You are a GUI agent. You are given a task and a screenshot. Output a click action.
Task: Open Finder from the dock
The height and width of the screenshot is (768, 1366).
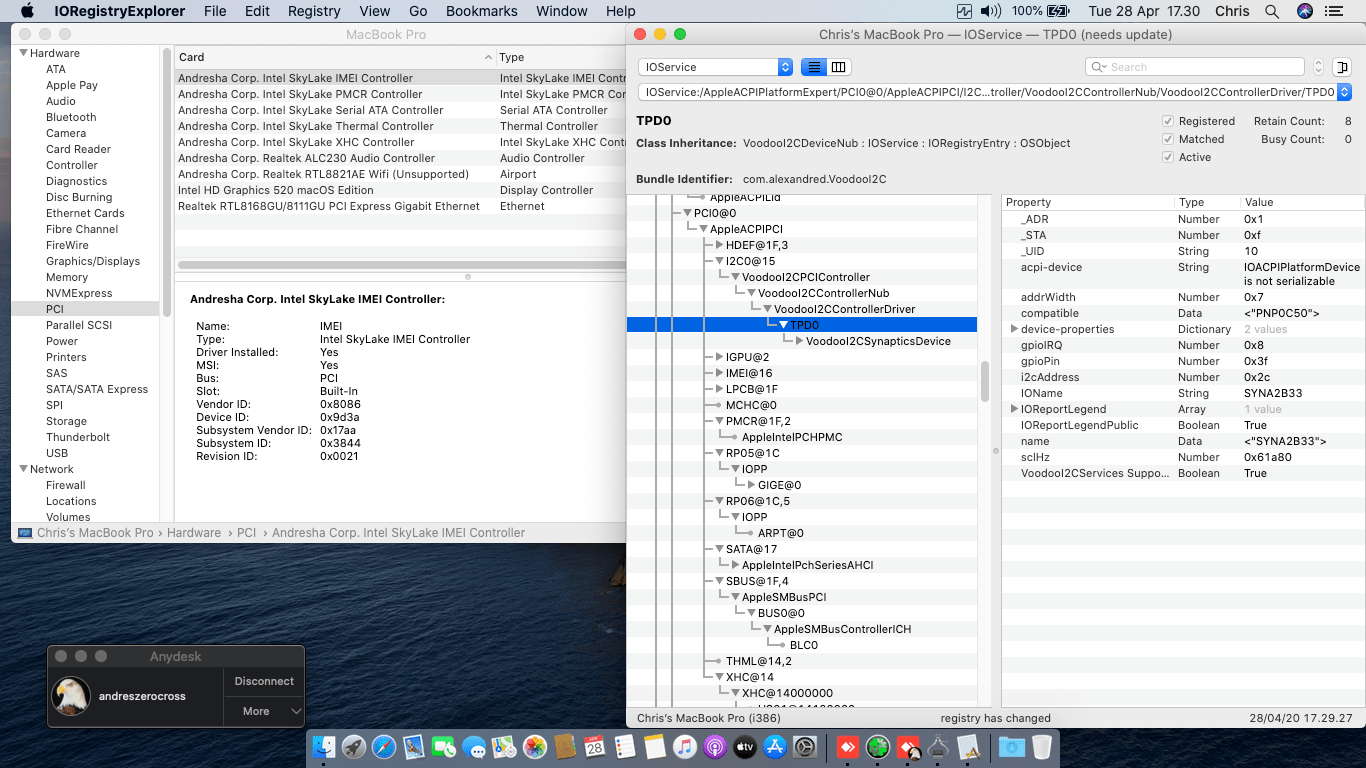324,746
